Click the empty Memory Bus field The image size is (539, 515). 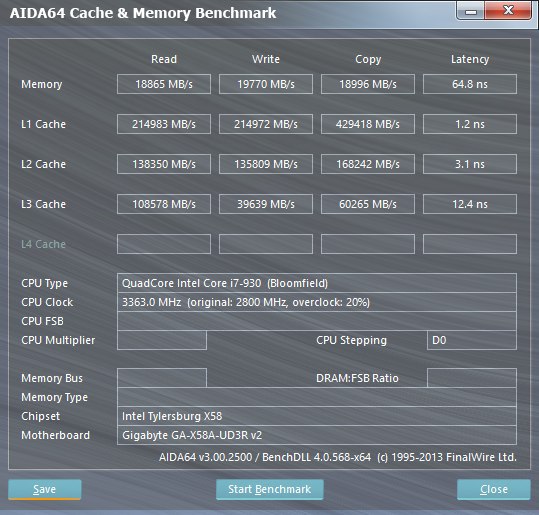coord(162,378)
